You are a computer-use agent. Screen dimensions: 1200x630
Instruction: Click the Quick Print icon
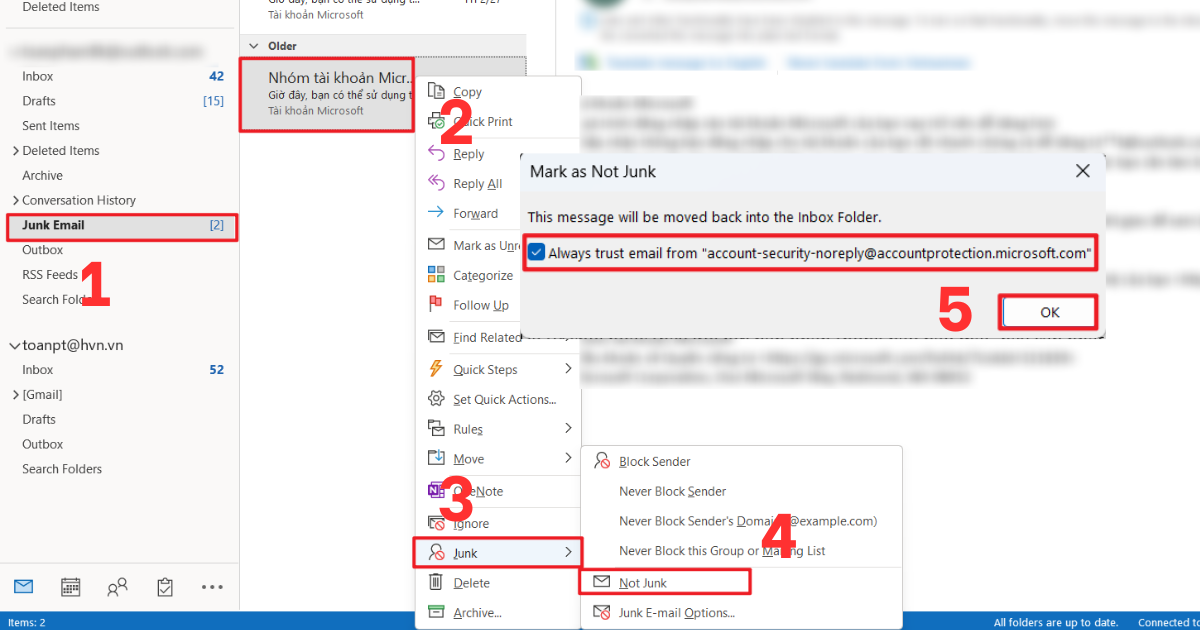pos(437,122)
